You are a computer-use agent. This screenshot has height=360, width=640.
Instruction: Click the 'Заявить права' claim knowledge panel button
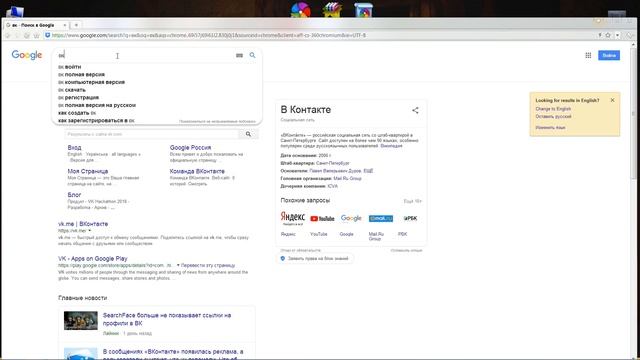click(315, 258)
